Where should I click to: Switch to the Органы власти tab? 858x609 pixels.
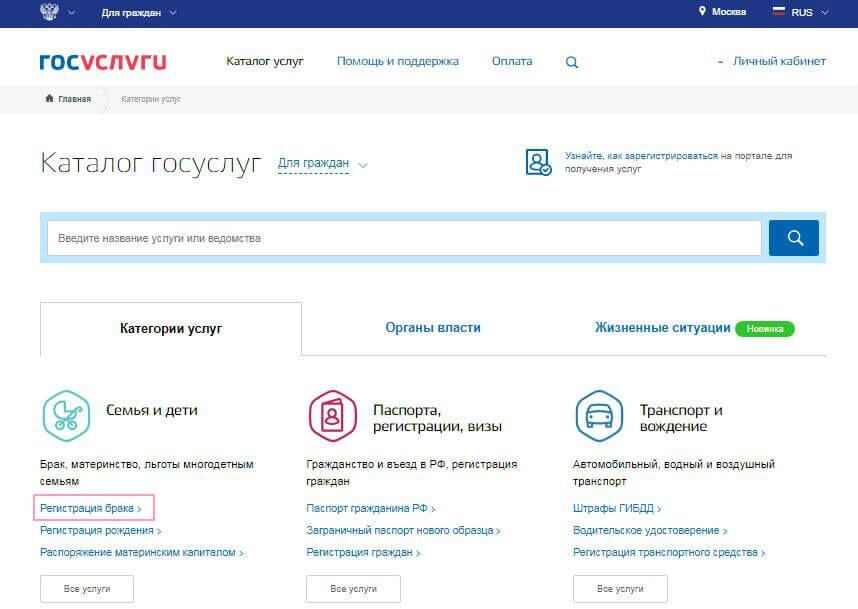432,328
